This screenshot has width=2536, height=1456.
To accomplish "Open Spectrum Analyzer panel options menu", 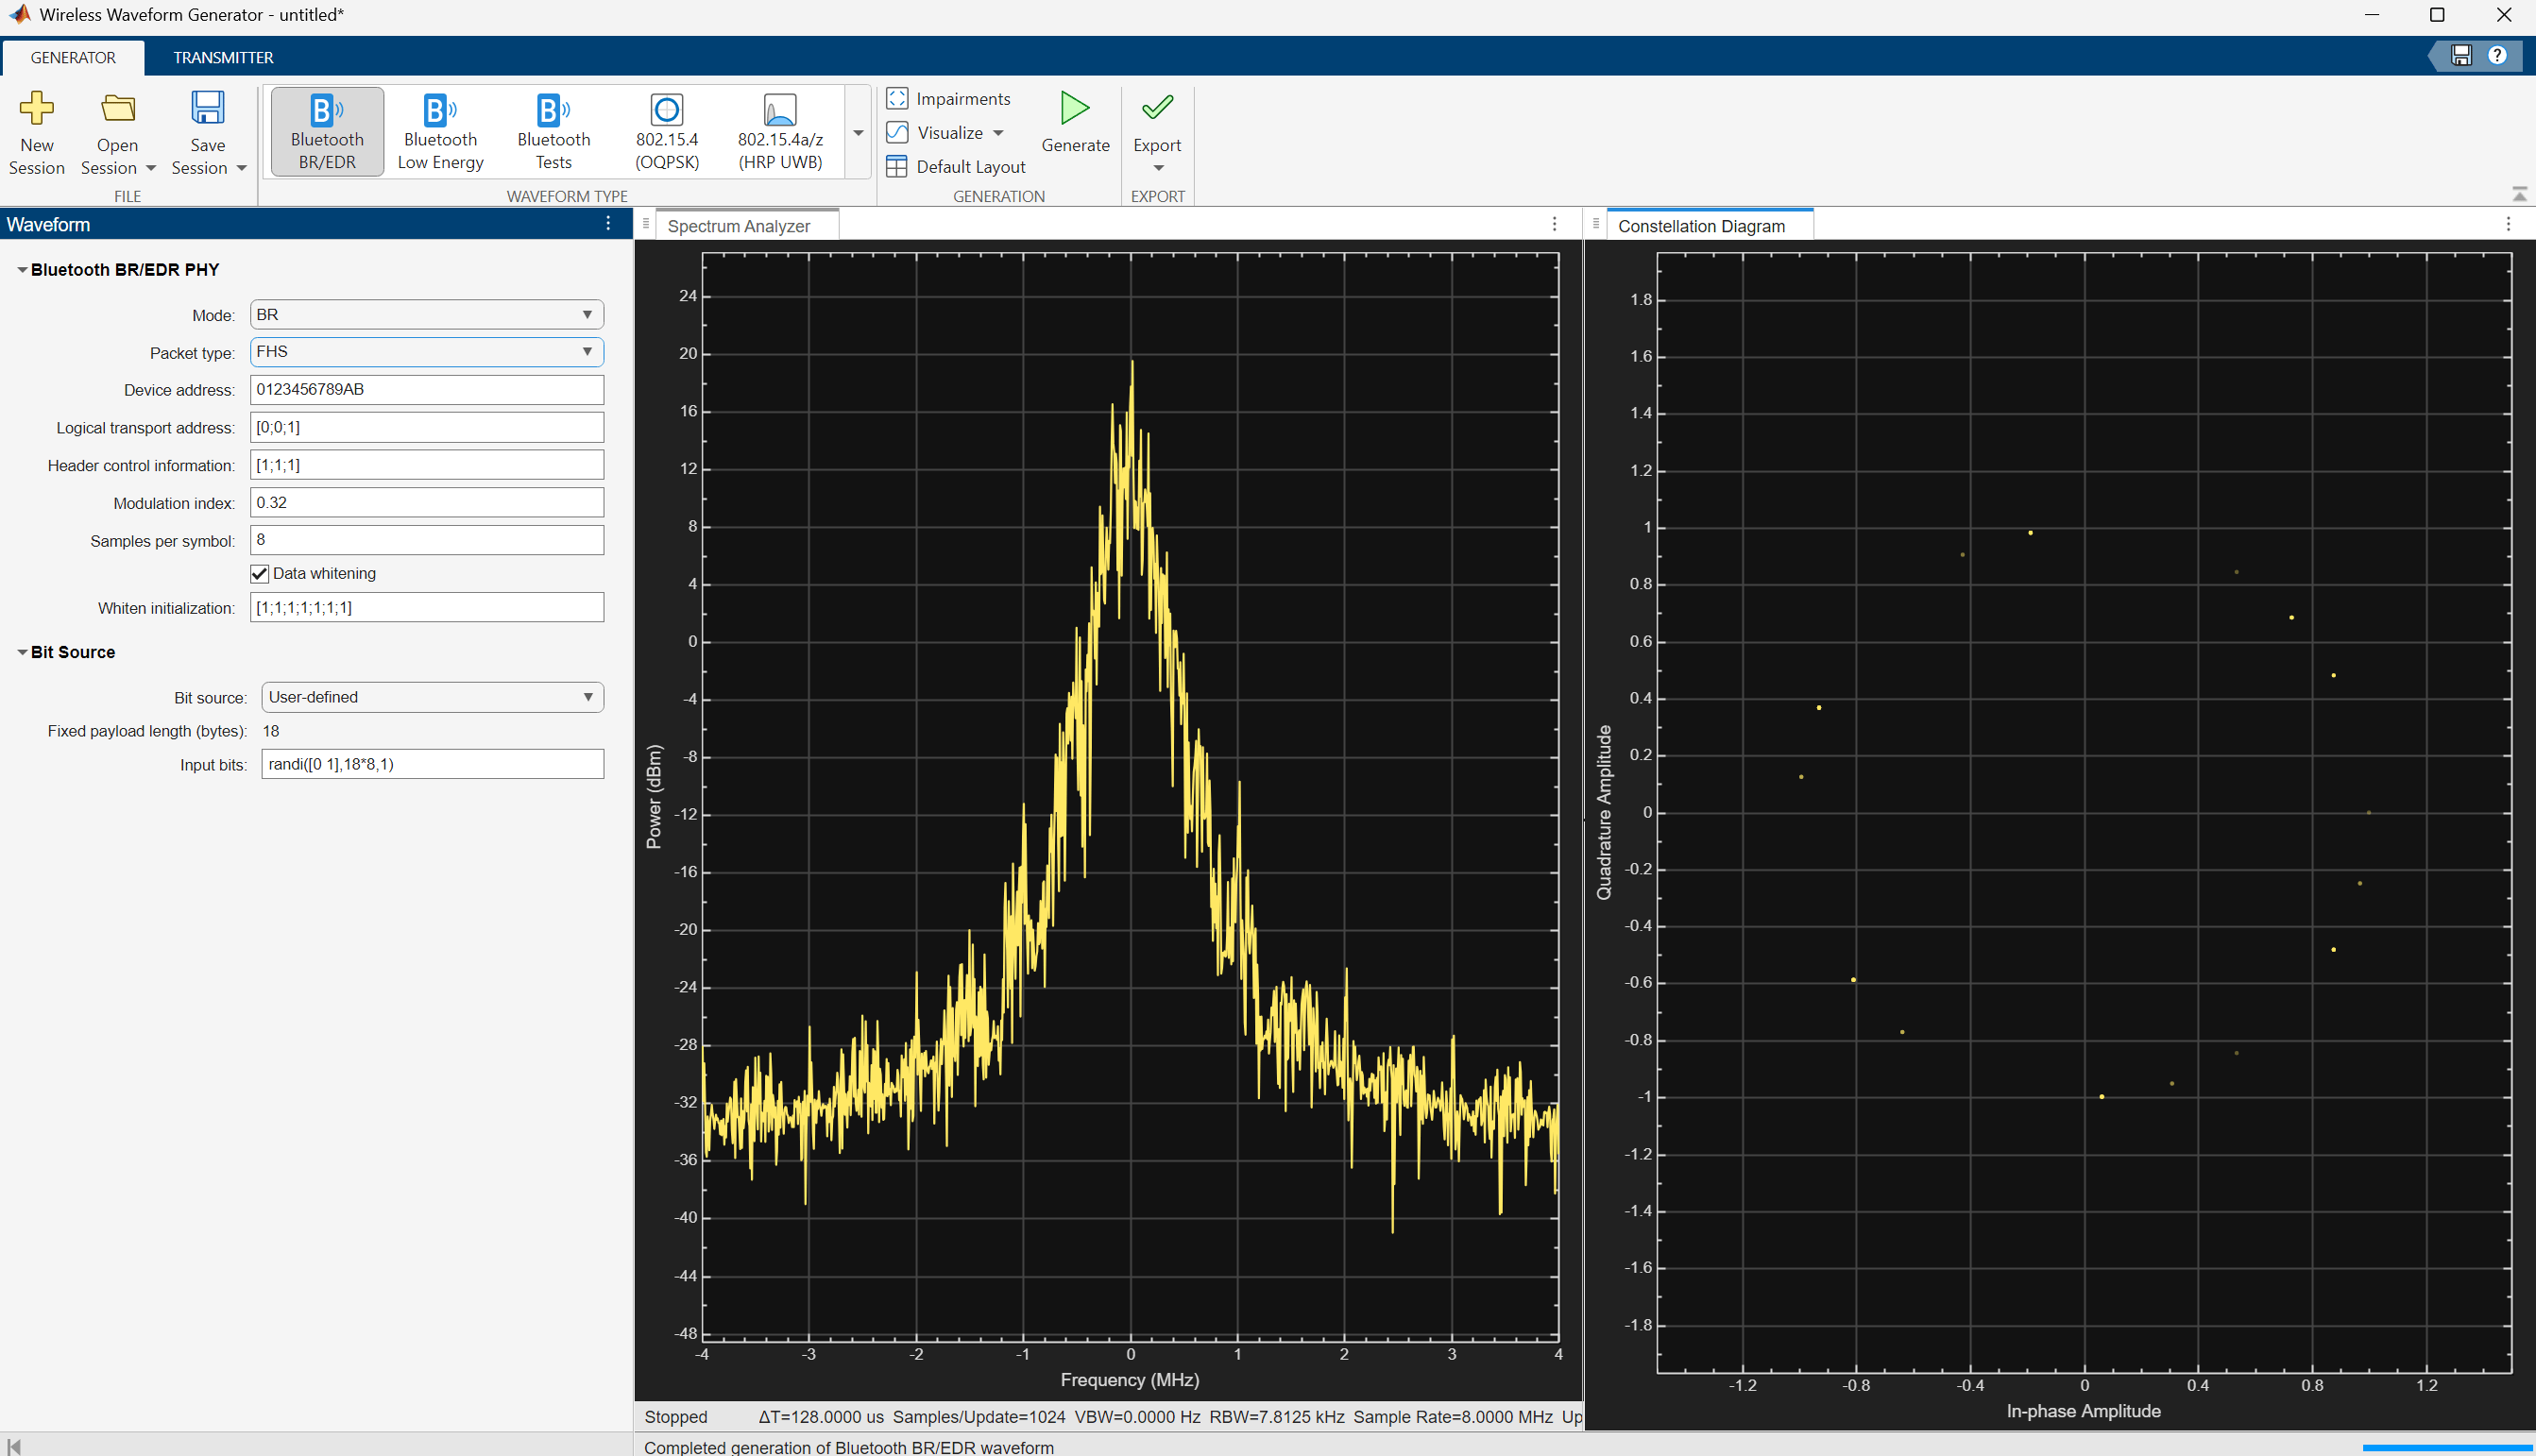I will (1554, 224).
